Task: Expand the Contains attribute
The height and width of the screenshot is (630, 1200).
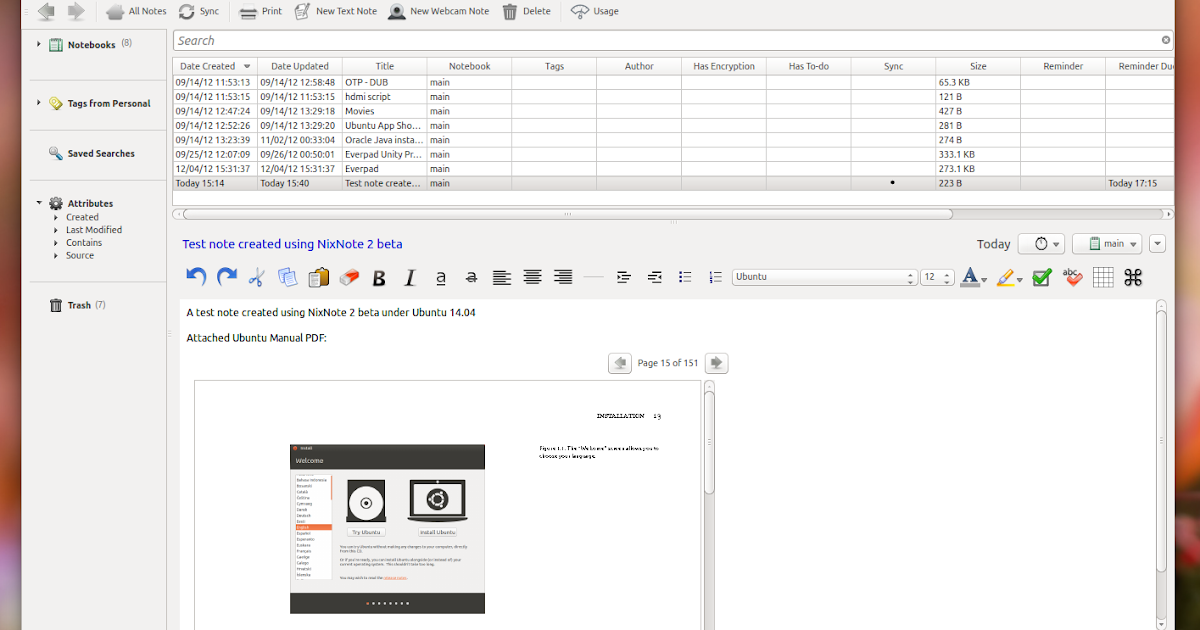Action: click(56, 243)
